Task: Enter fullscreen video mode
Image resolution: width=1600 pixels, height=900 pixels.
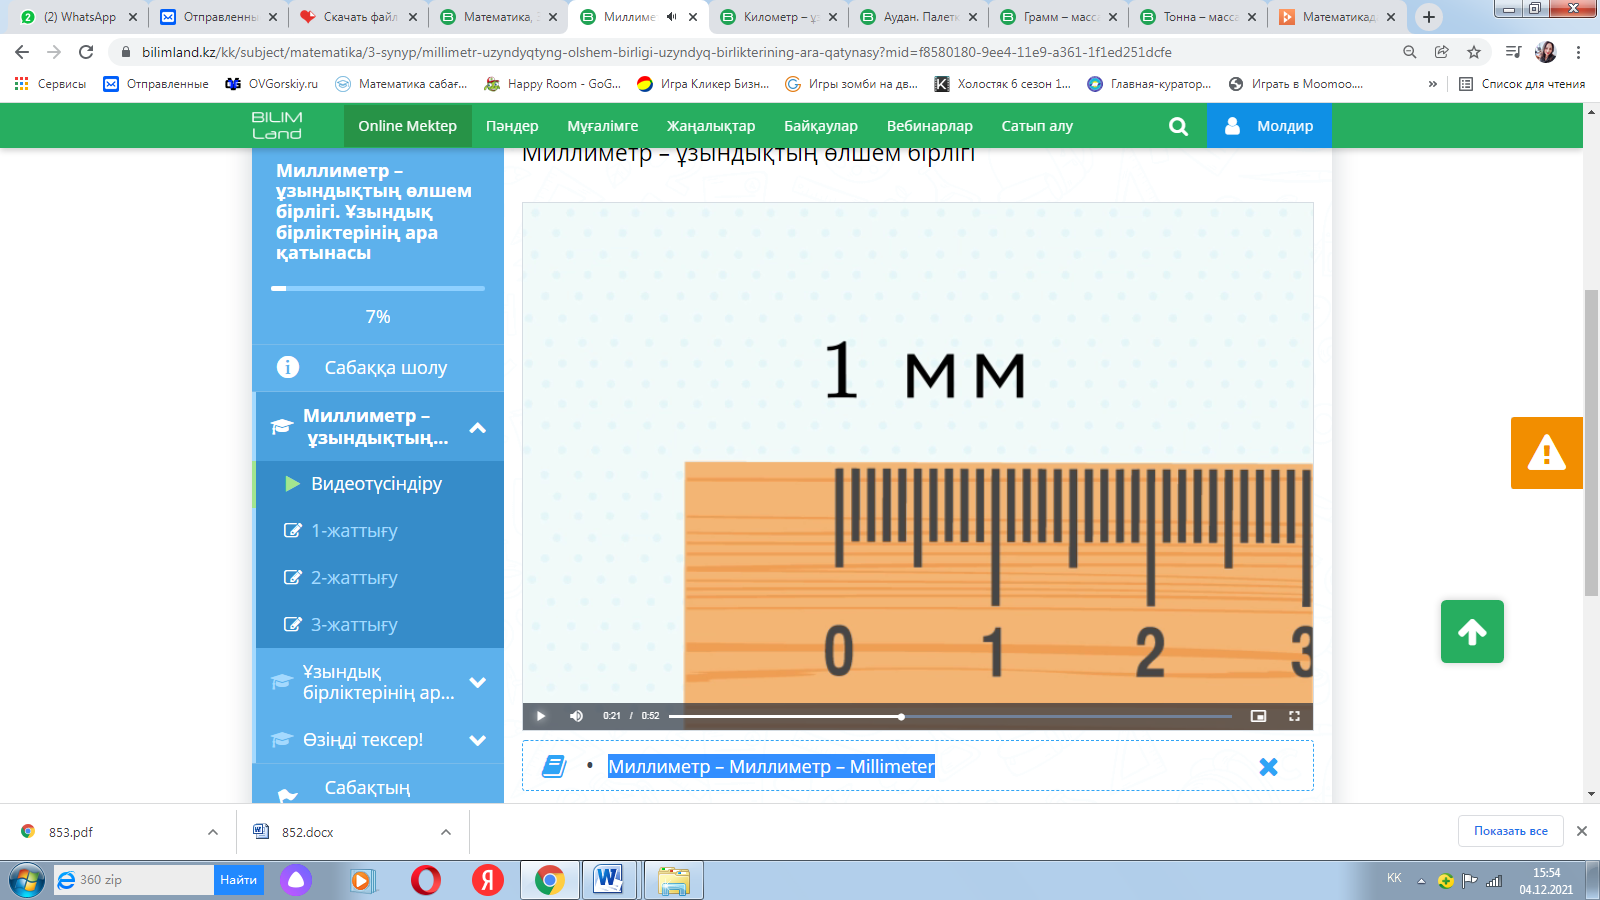Action: click(1294, 716)
